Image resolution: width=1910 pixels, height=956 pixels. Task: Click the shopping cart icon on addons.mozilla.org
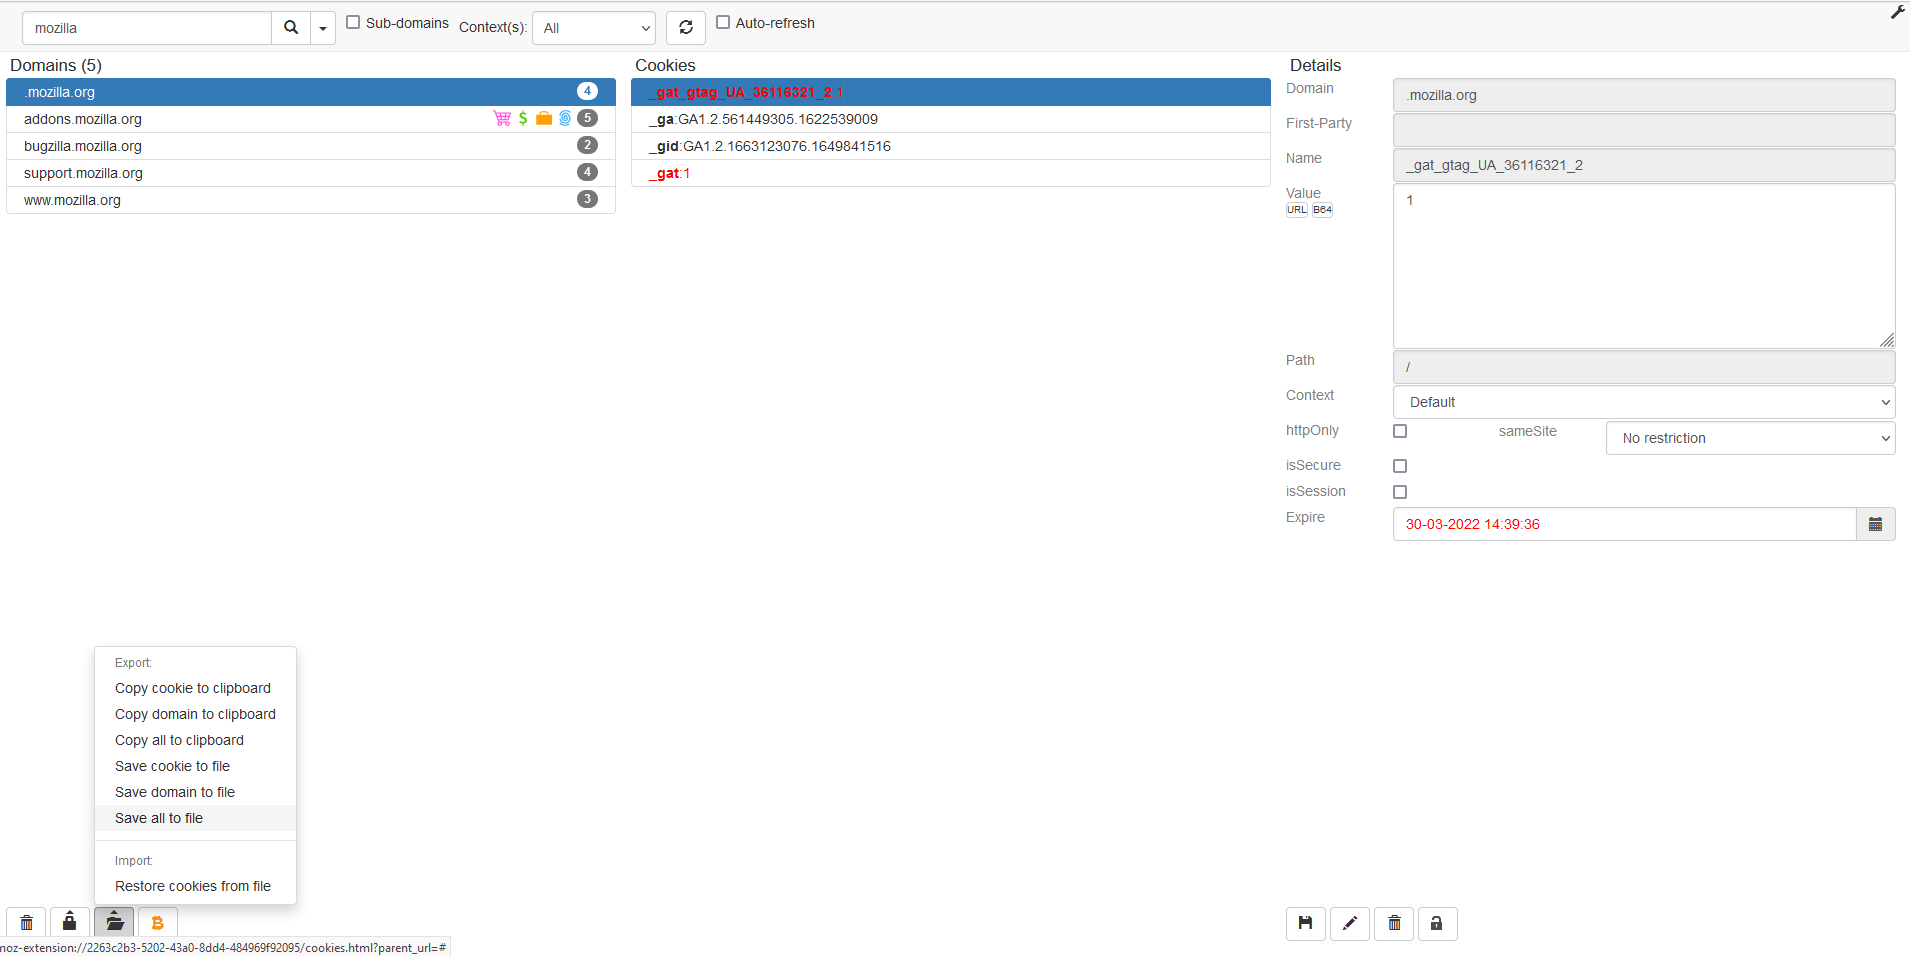tap(502, 118)
